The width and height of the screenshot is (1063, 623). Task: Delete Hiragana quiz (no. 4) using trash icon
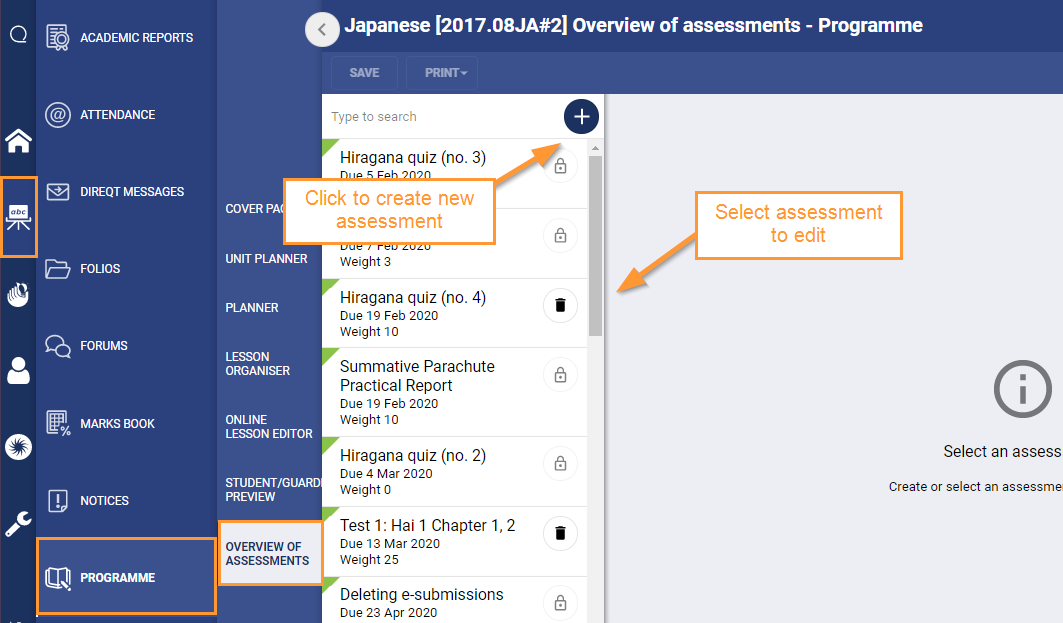pos(560,305)
